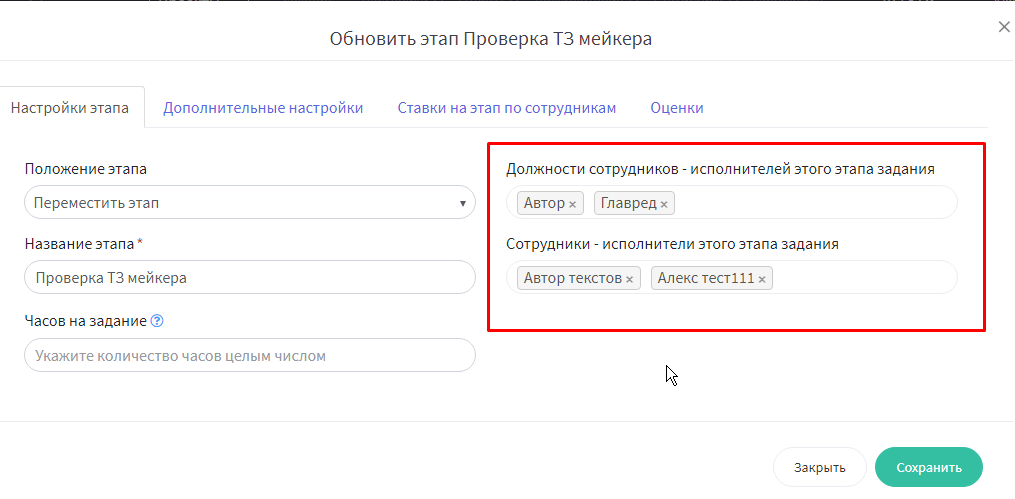Select the Автор tag text
This screenshot has width=1015, height=499.
tap(544, 203)
